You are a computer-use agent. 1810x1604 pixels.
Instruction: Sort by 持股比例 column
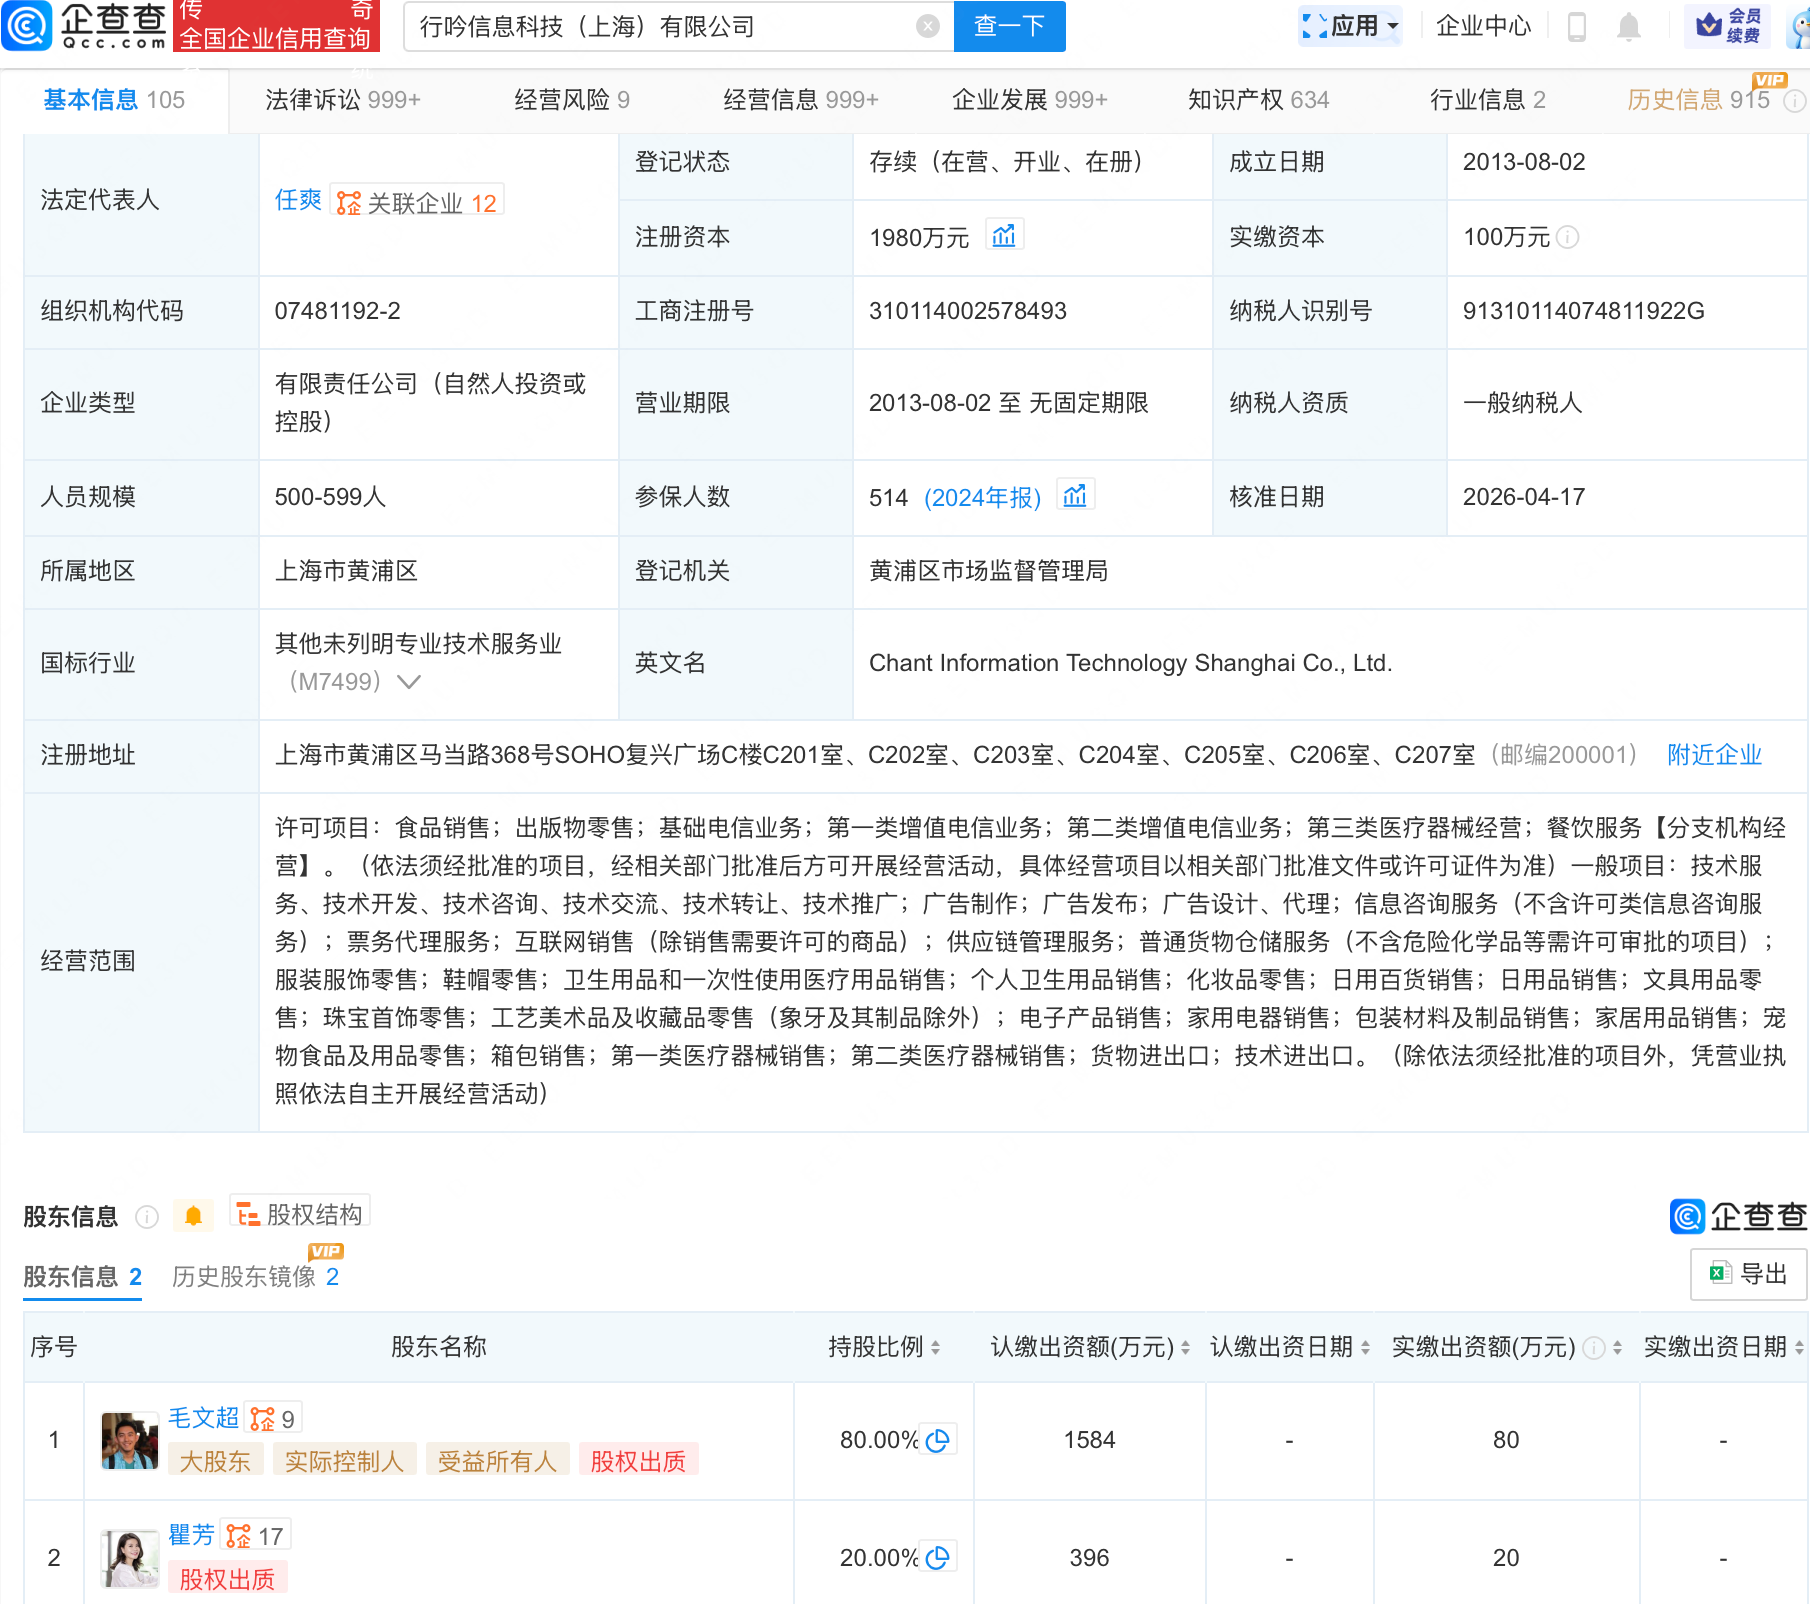(x=935, y=1348)
